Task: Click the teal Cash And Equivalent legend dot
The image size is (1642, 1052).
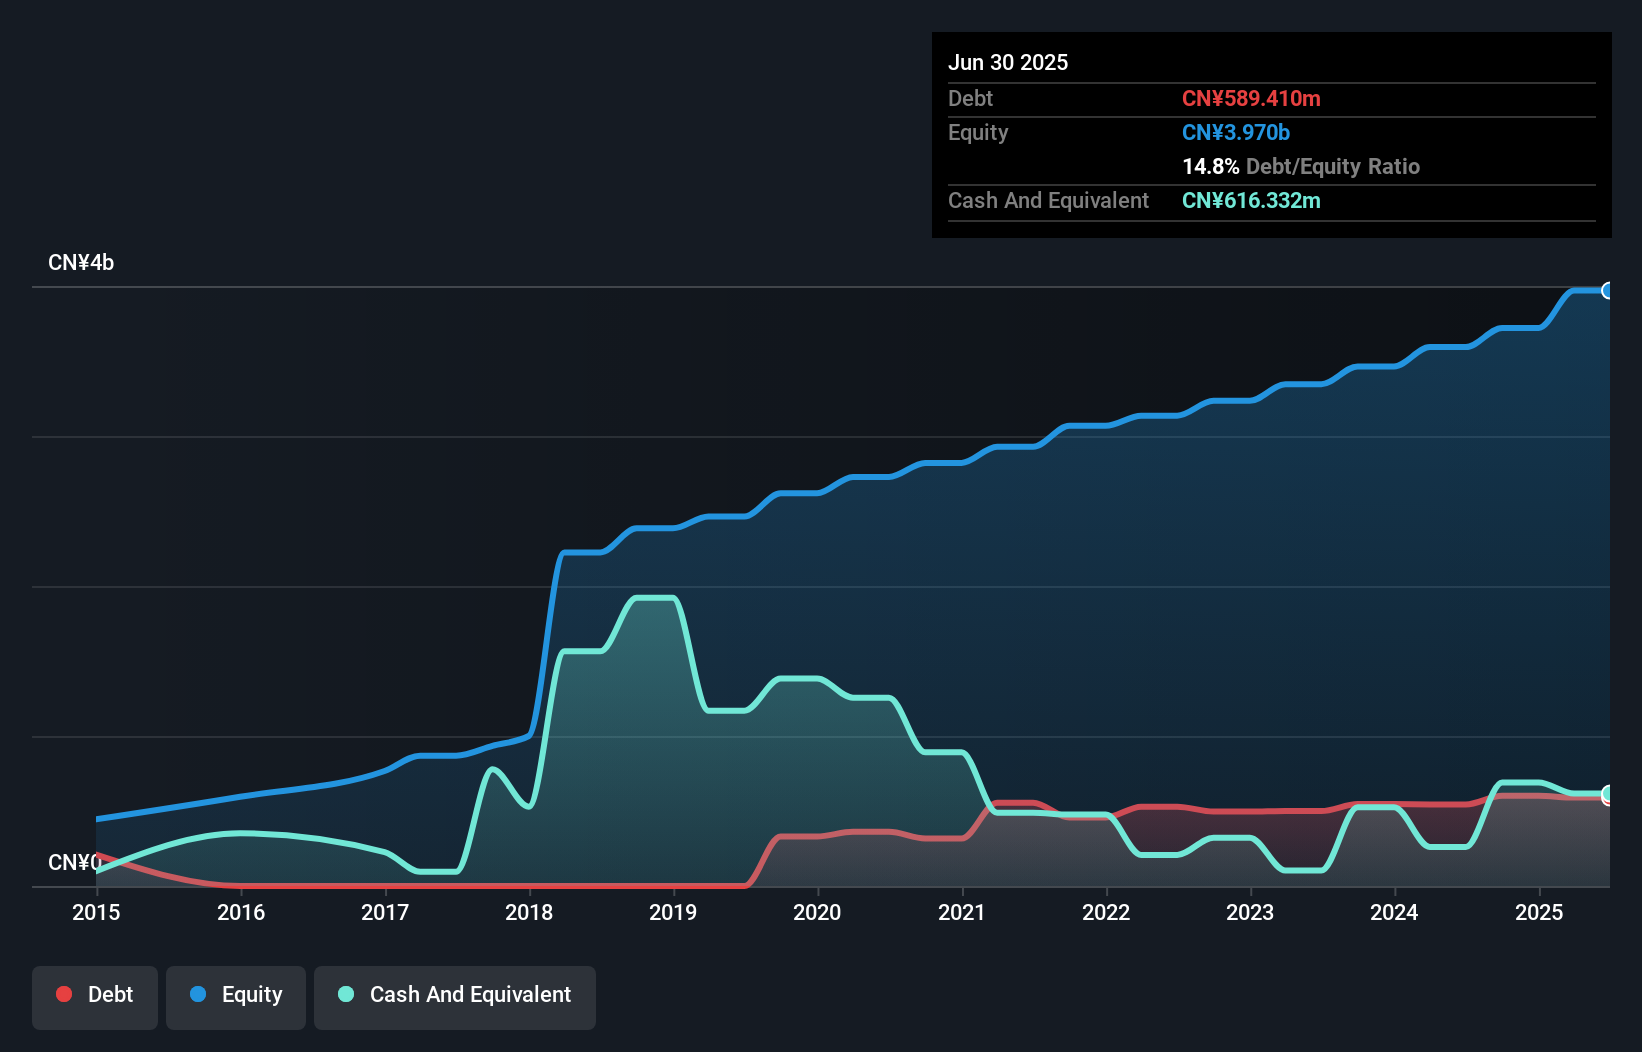Action: click(345, 994)
